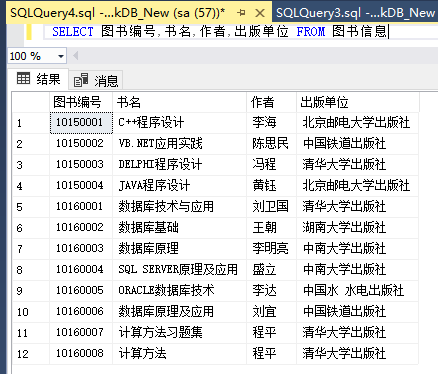The image size is (438, 374).
Task: Click the 作者 column header
Action: (x=272, y=102)
